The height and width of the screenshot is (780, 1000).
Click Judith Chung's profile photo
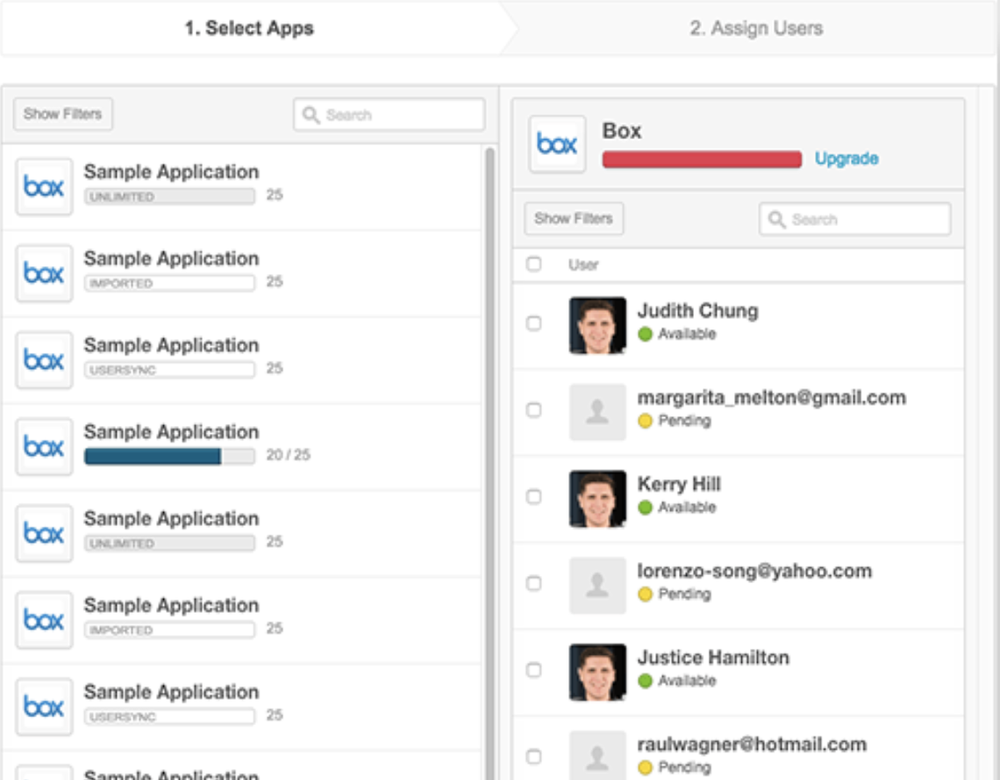[598, 325]
